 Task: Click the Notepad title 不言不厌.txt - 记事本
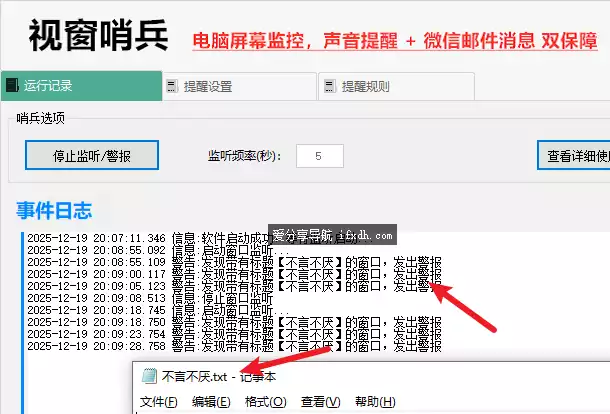pos(219,377)
